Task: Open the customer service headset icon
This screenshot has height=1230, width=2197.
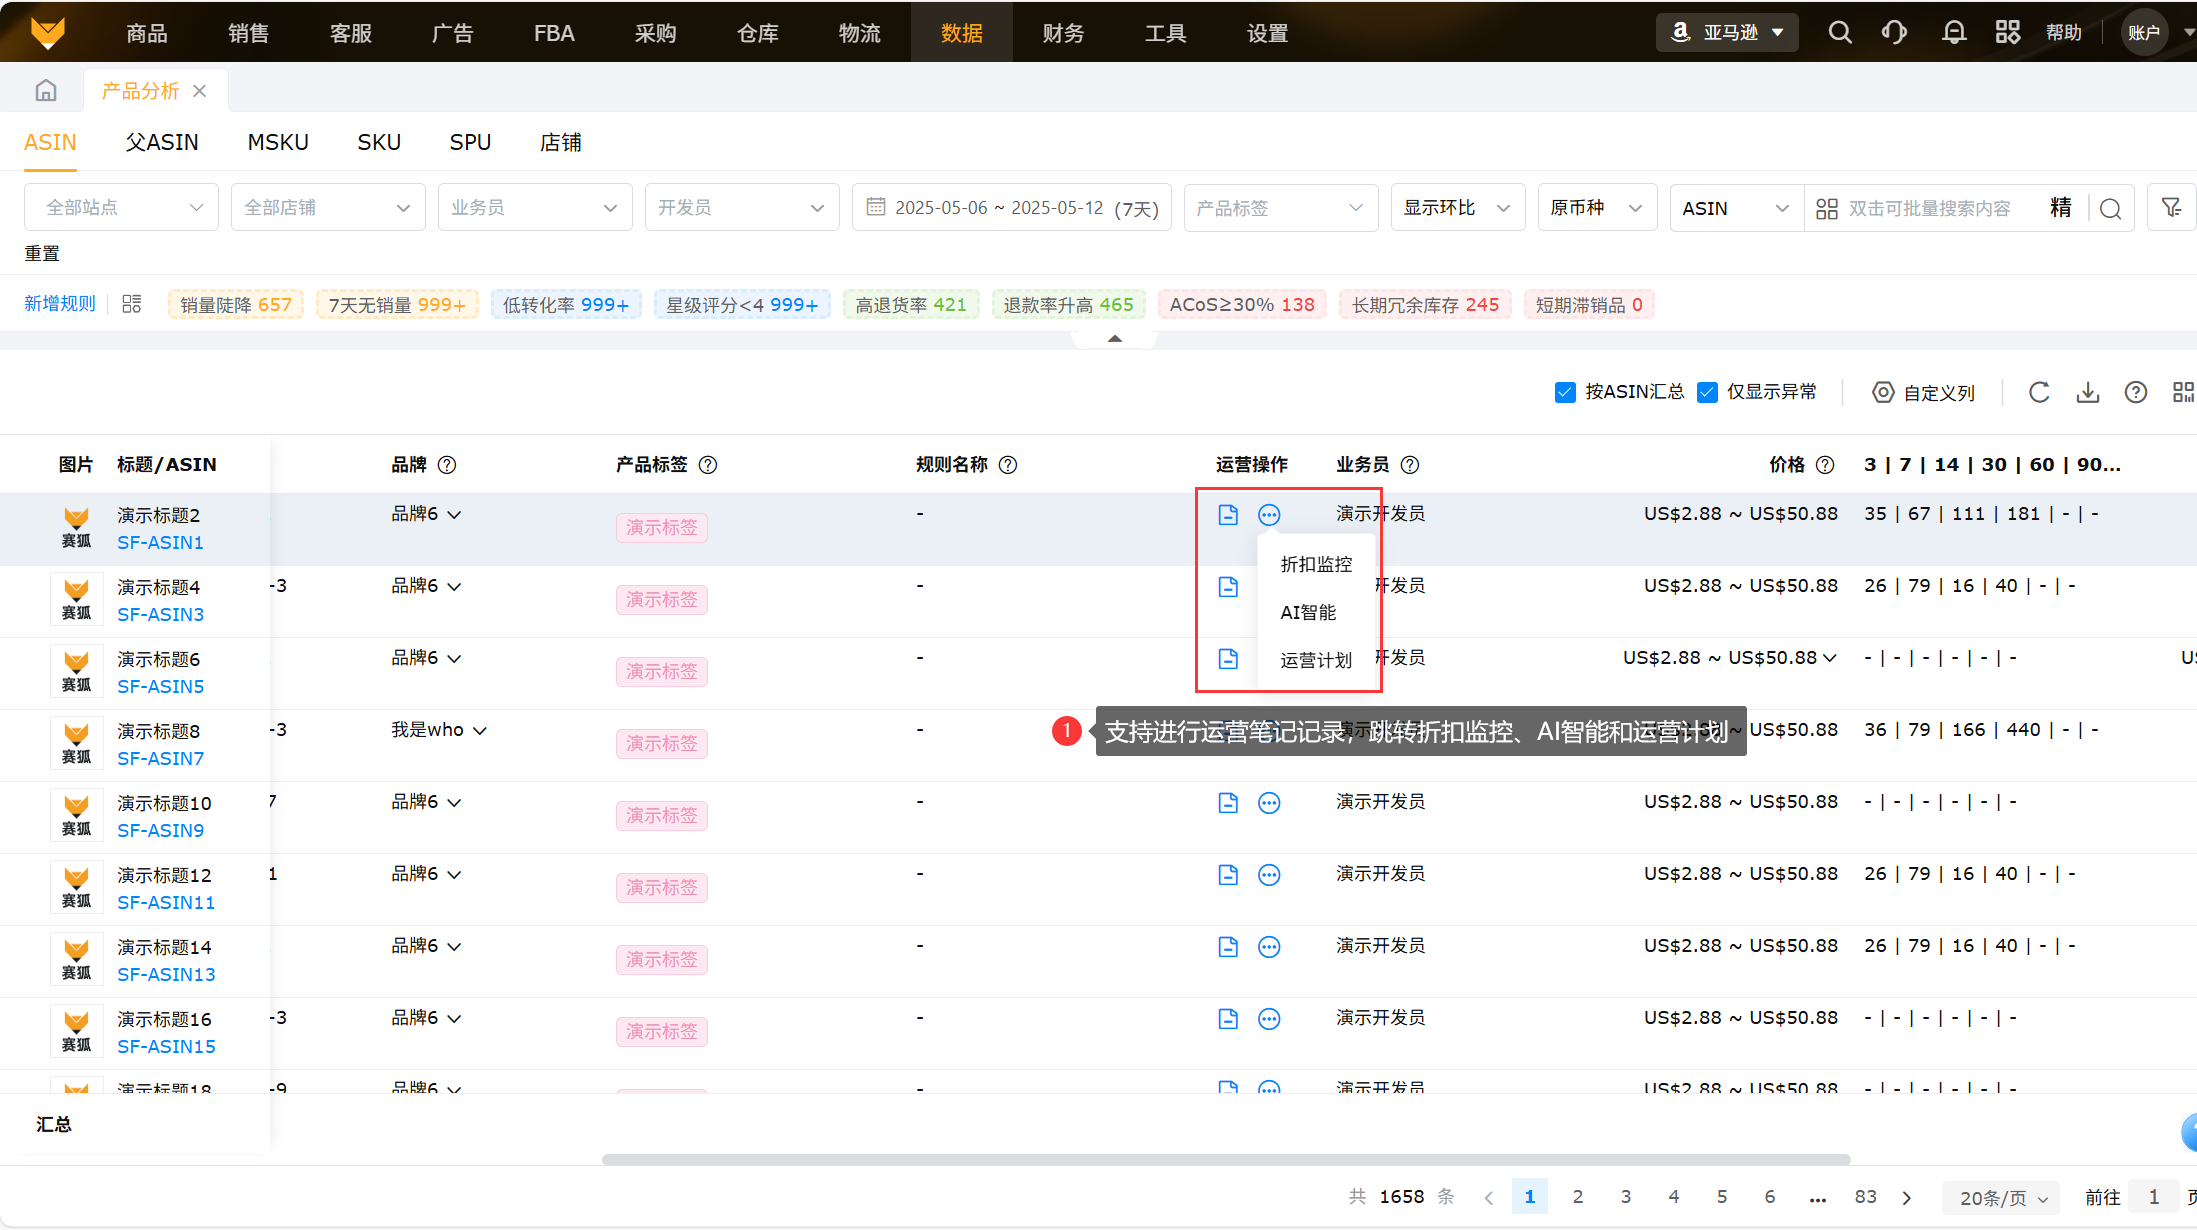Action: click(1894, 33)
